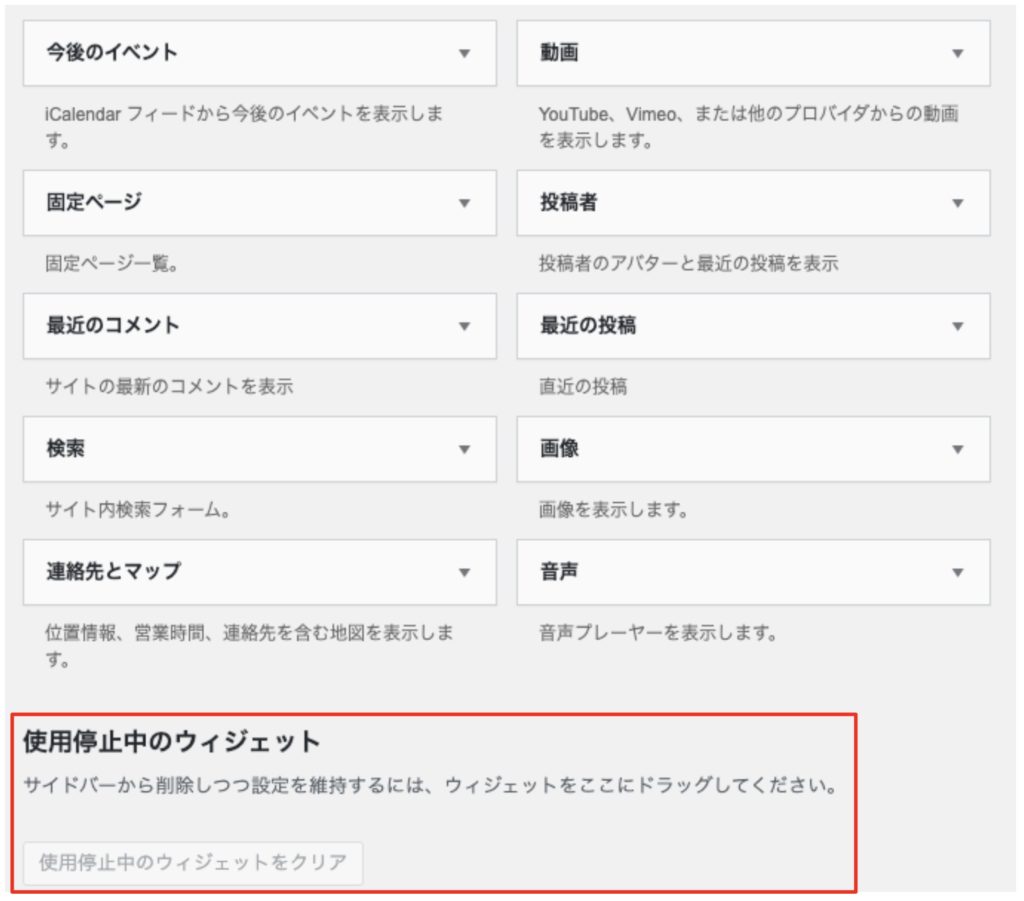This screenshot has height=901, width=1024.
Task: Expand the 音声 widget arrow
Action: click(957, 573)
